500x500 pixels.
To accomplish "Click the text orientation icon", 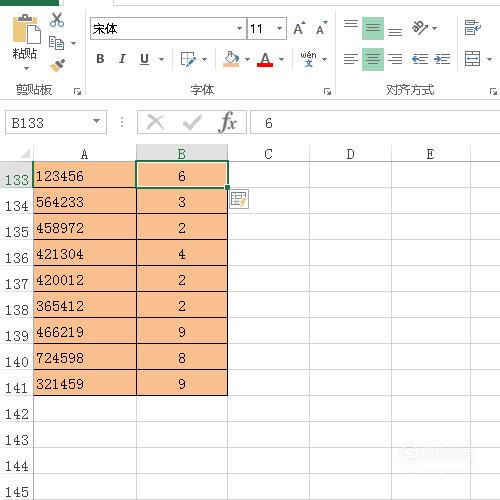I will pyautogui.click(x=420, y=28).
